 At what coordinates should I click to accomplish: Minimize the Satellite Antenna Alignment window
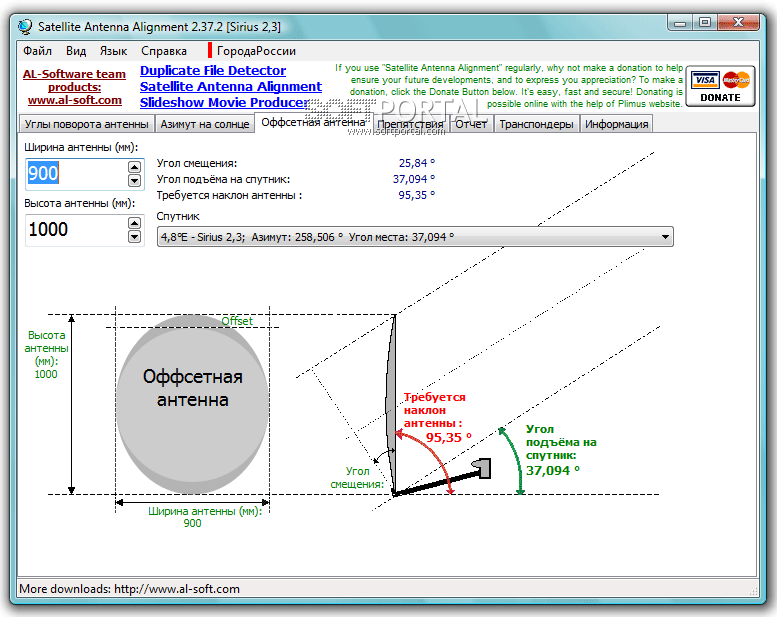(x=680, y=23)
